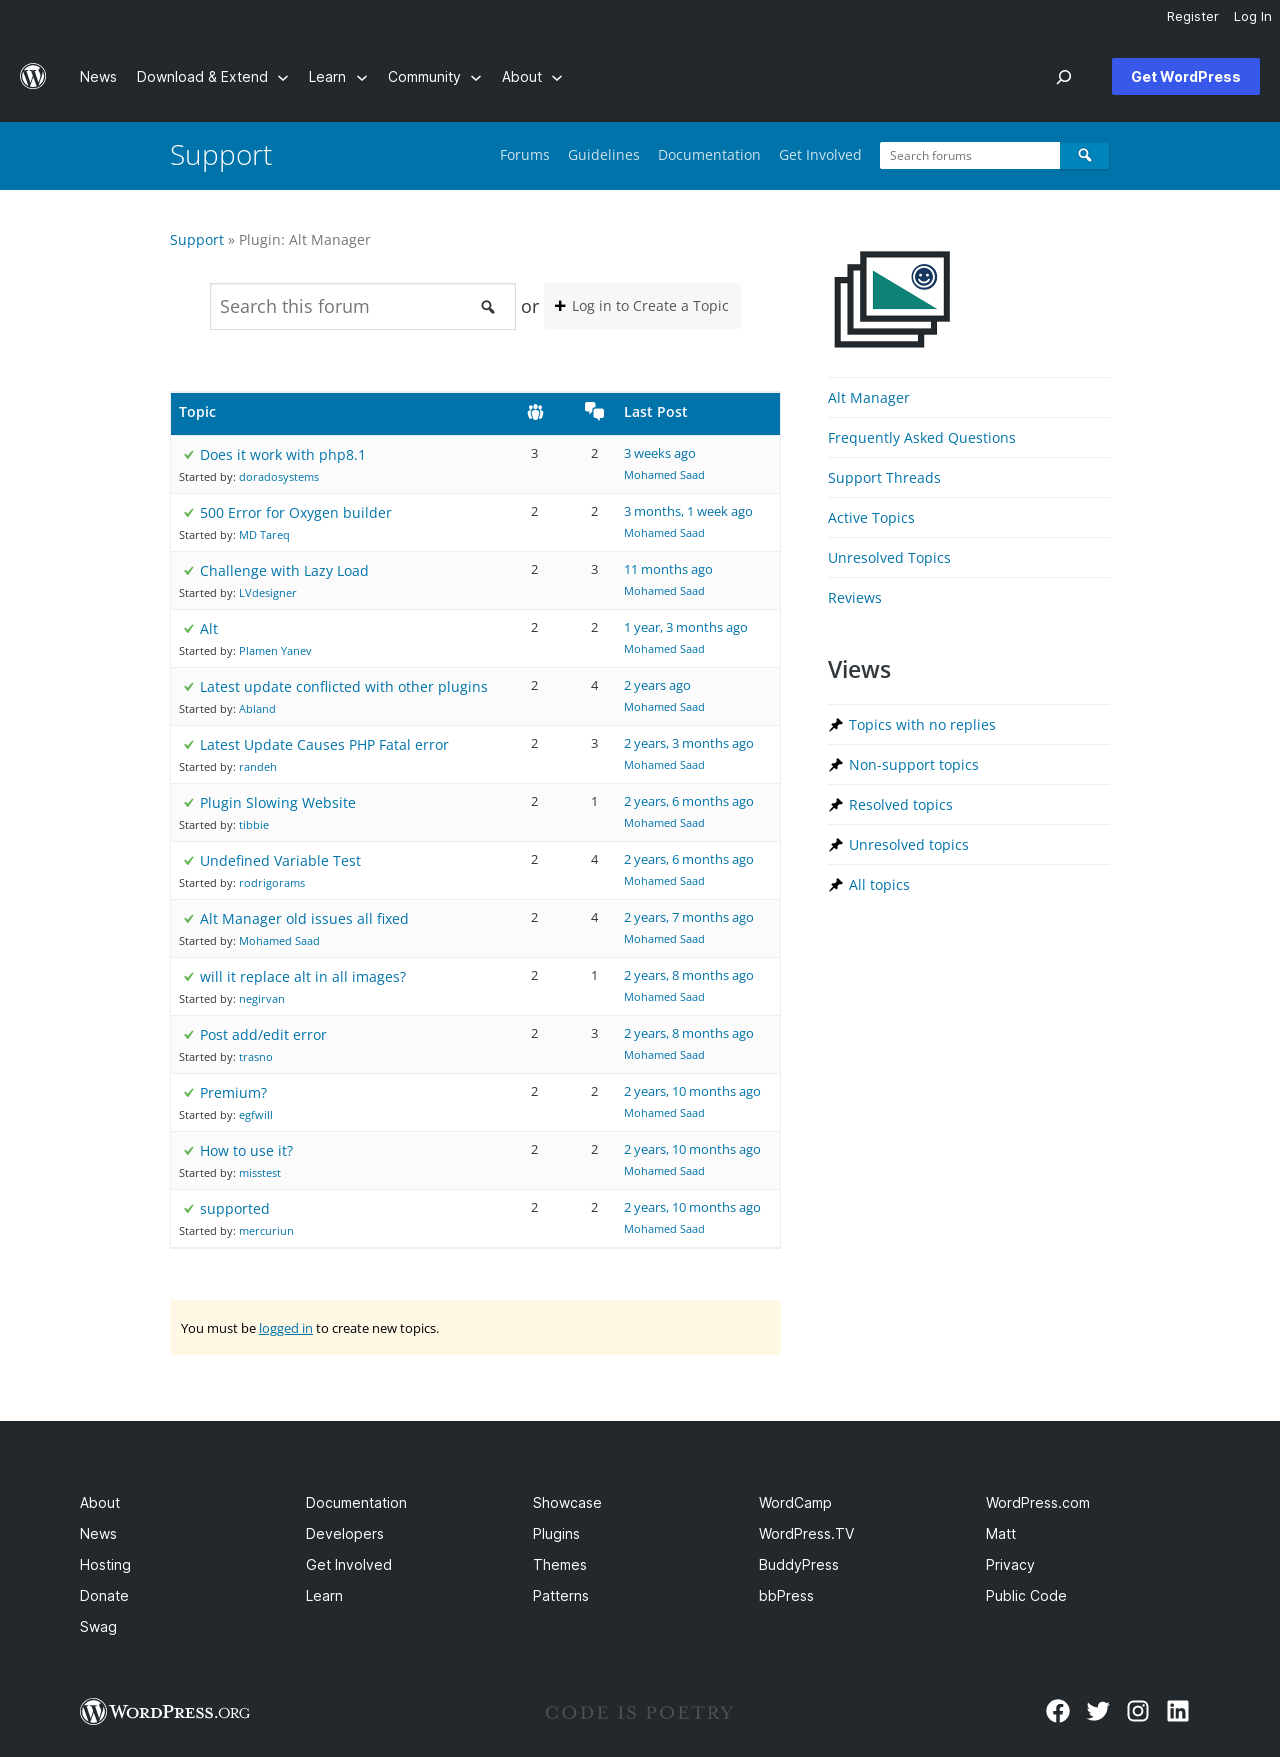Open sidebar Active Topics link
The width and height of the screenshot is (1280, 1757).
[x=871, y=518]
